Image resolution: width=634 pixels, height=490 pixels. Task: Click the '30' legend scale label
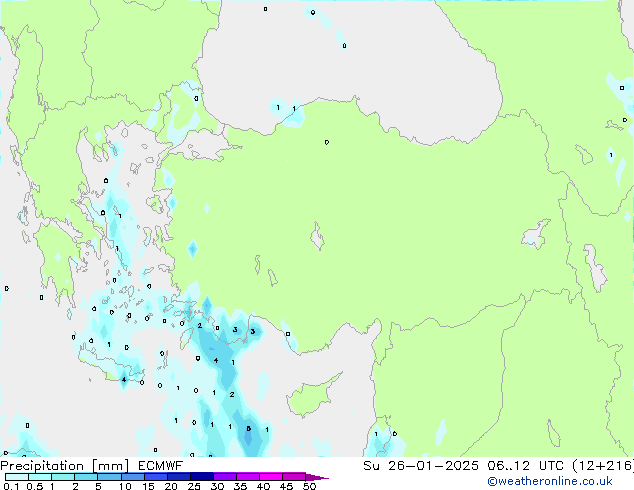(217, 486)
